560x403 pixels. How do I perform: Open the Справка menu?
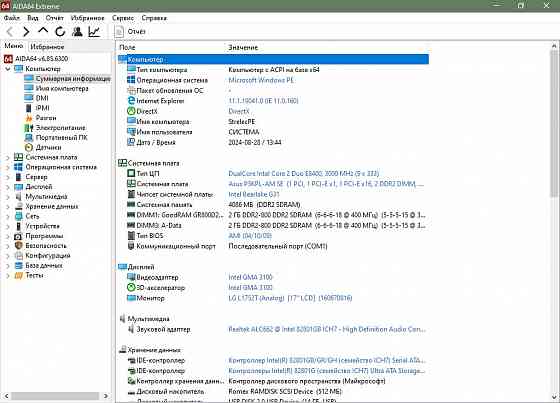[154, 18]
